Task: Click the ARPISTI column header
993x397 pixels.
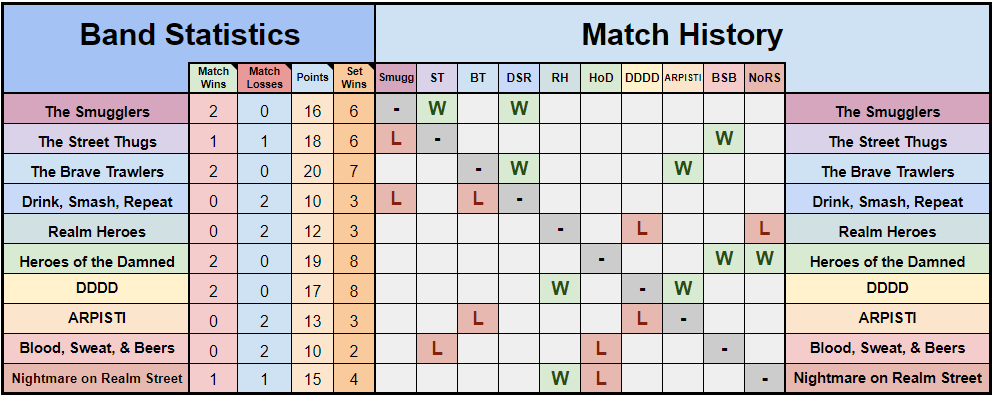Action: tap(683, 78)
